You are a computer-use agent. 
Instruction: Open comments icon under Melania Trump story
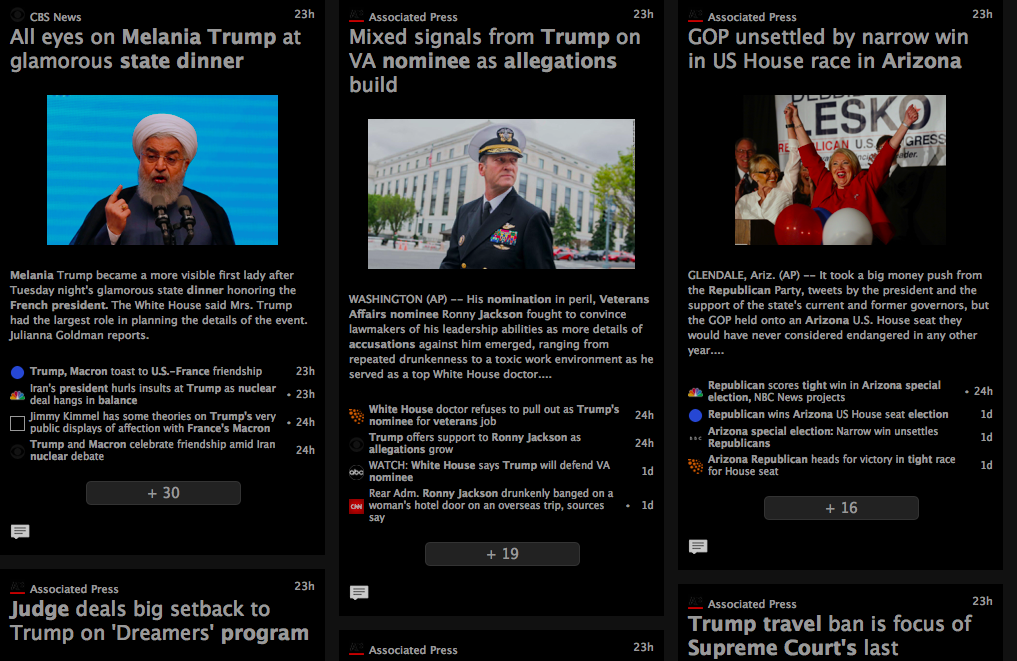tap(20, 532)
